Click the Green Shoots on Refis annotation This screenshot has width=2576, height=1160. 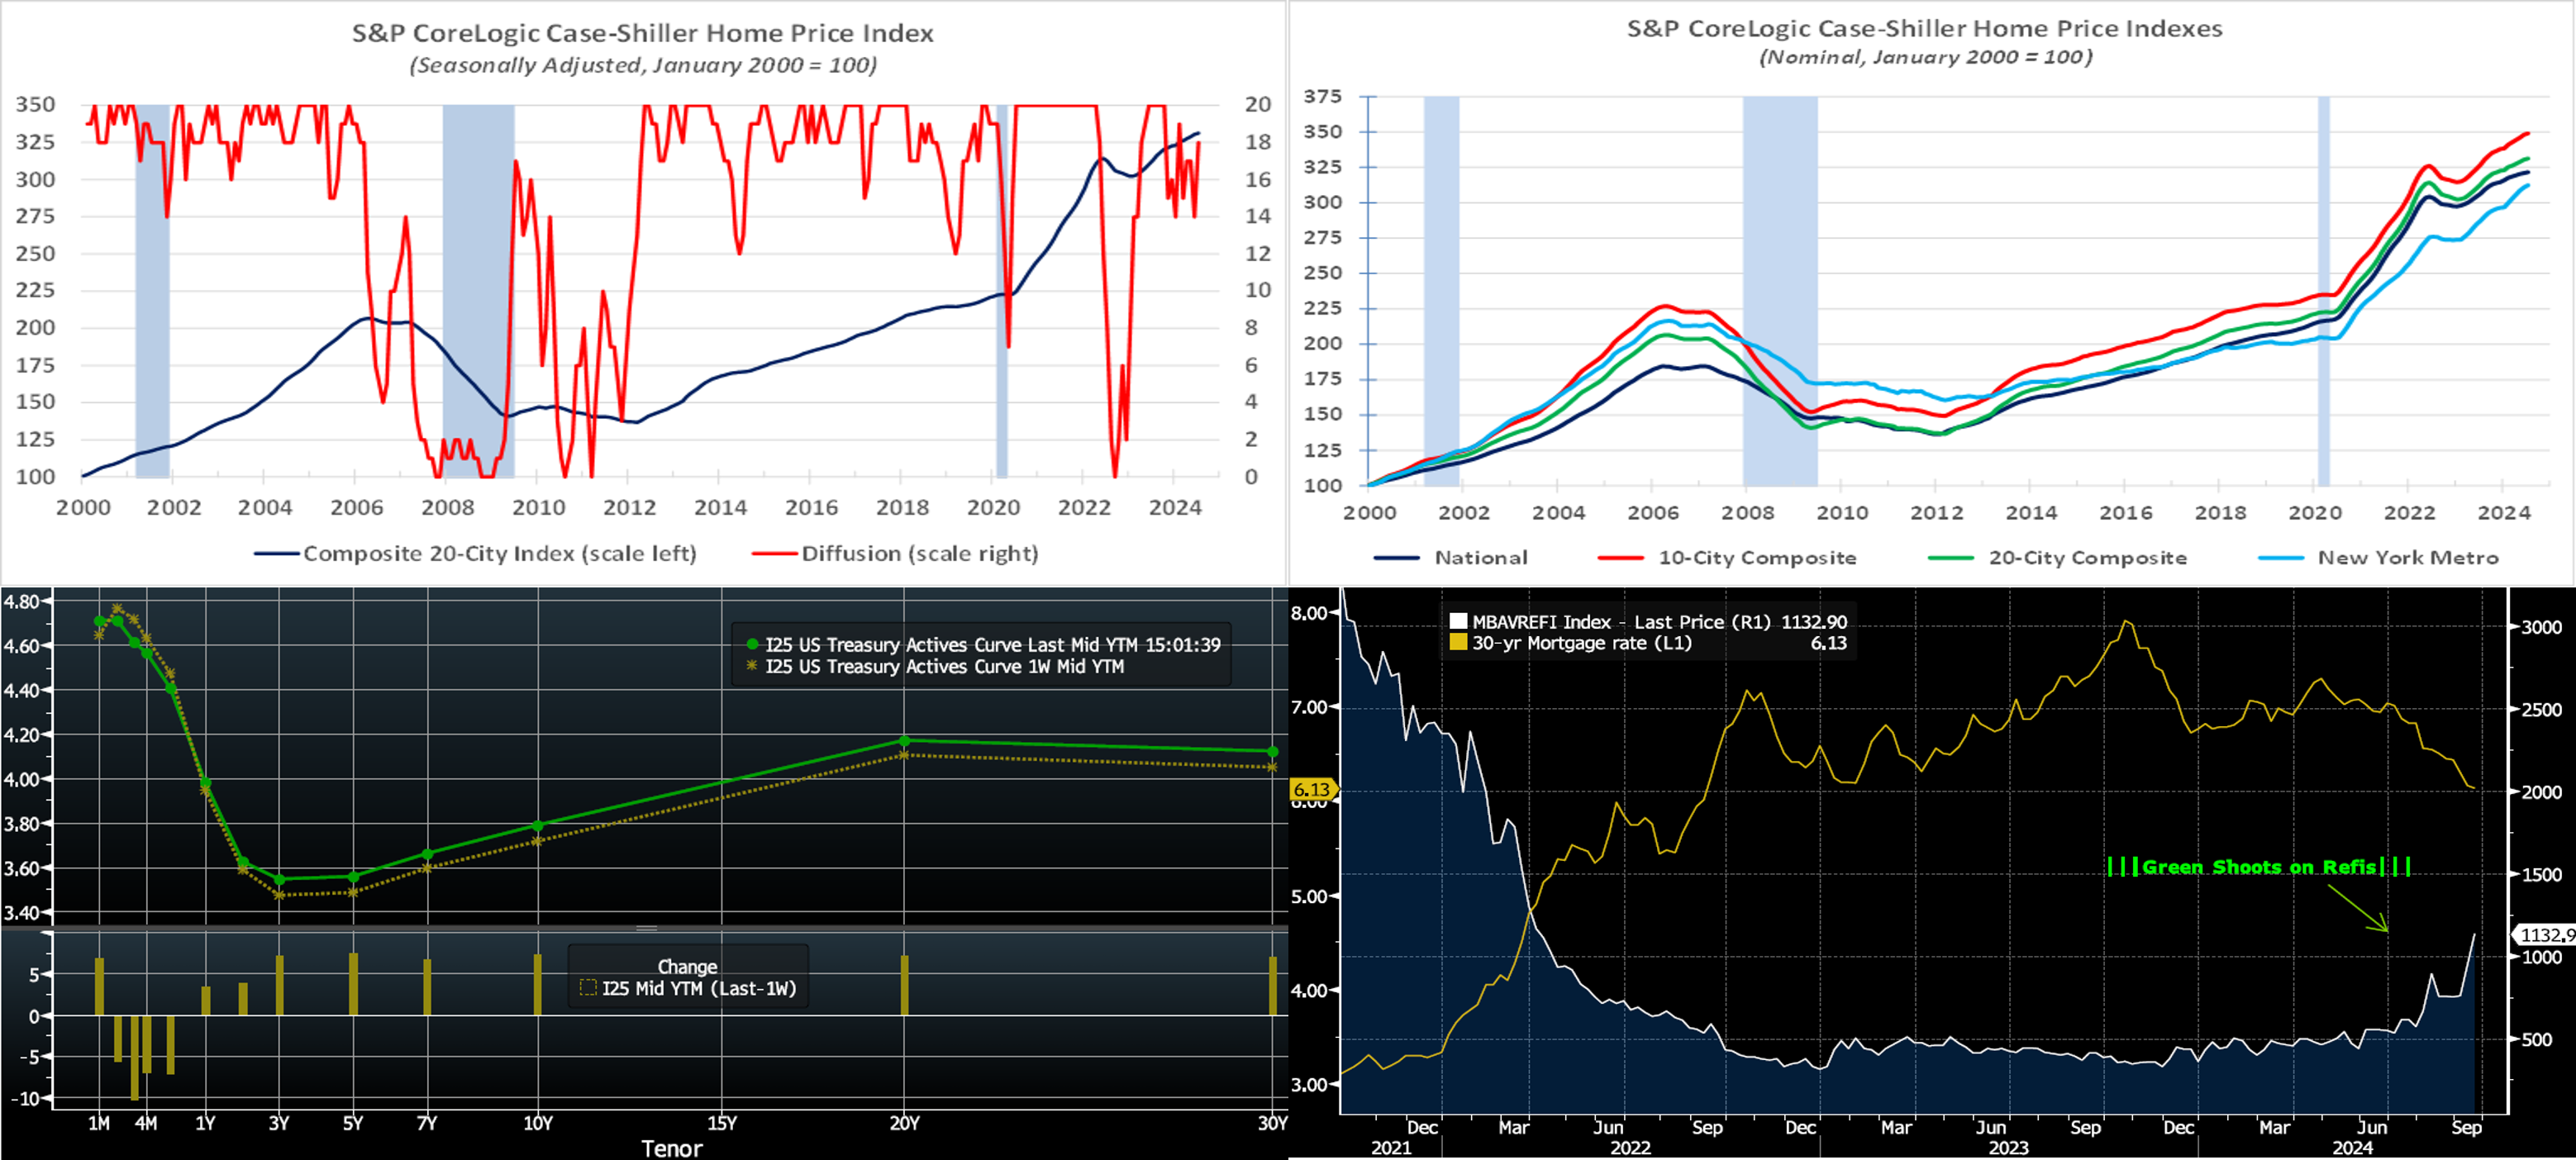pyautogui.click(x=2258, y=867)
